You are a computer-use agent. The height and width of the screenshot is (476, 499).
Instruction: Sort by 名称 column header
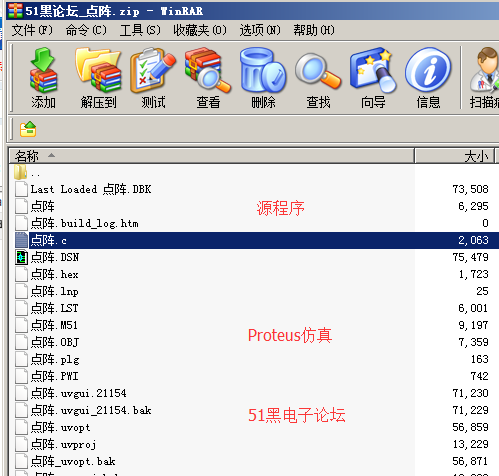point(211,156)
